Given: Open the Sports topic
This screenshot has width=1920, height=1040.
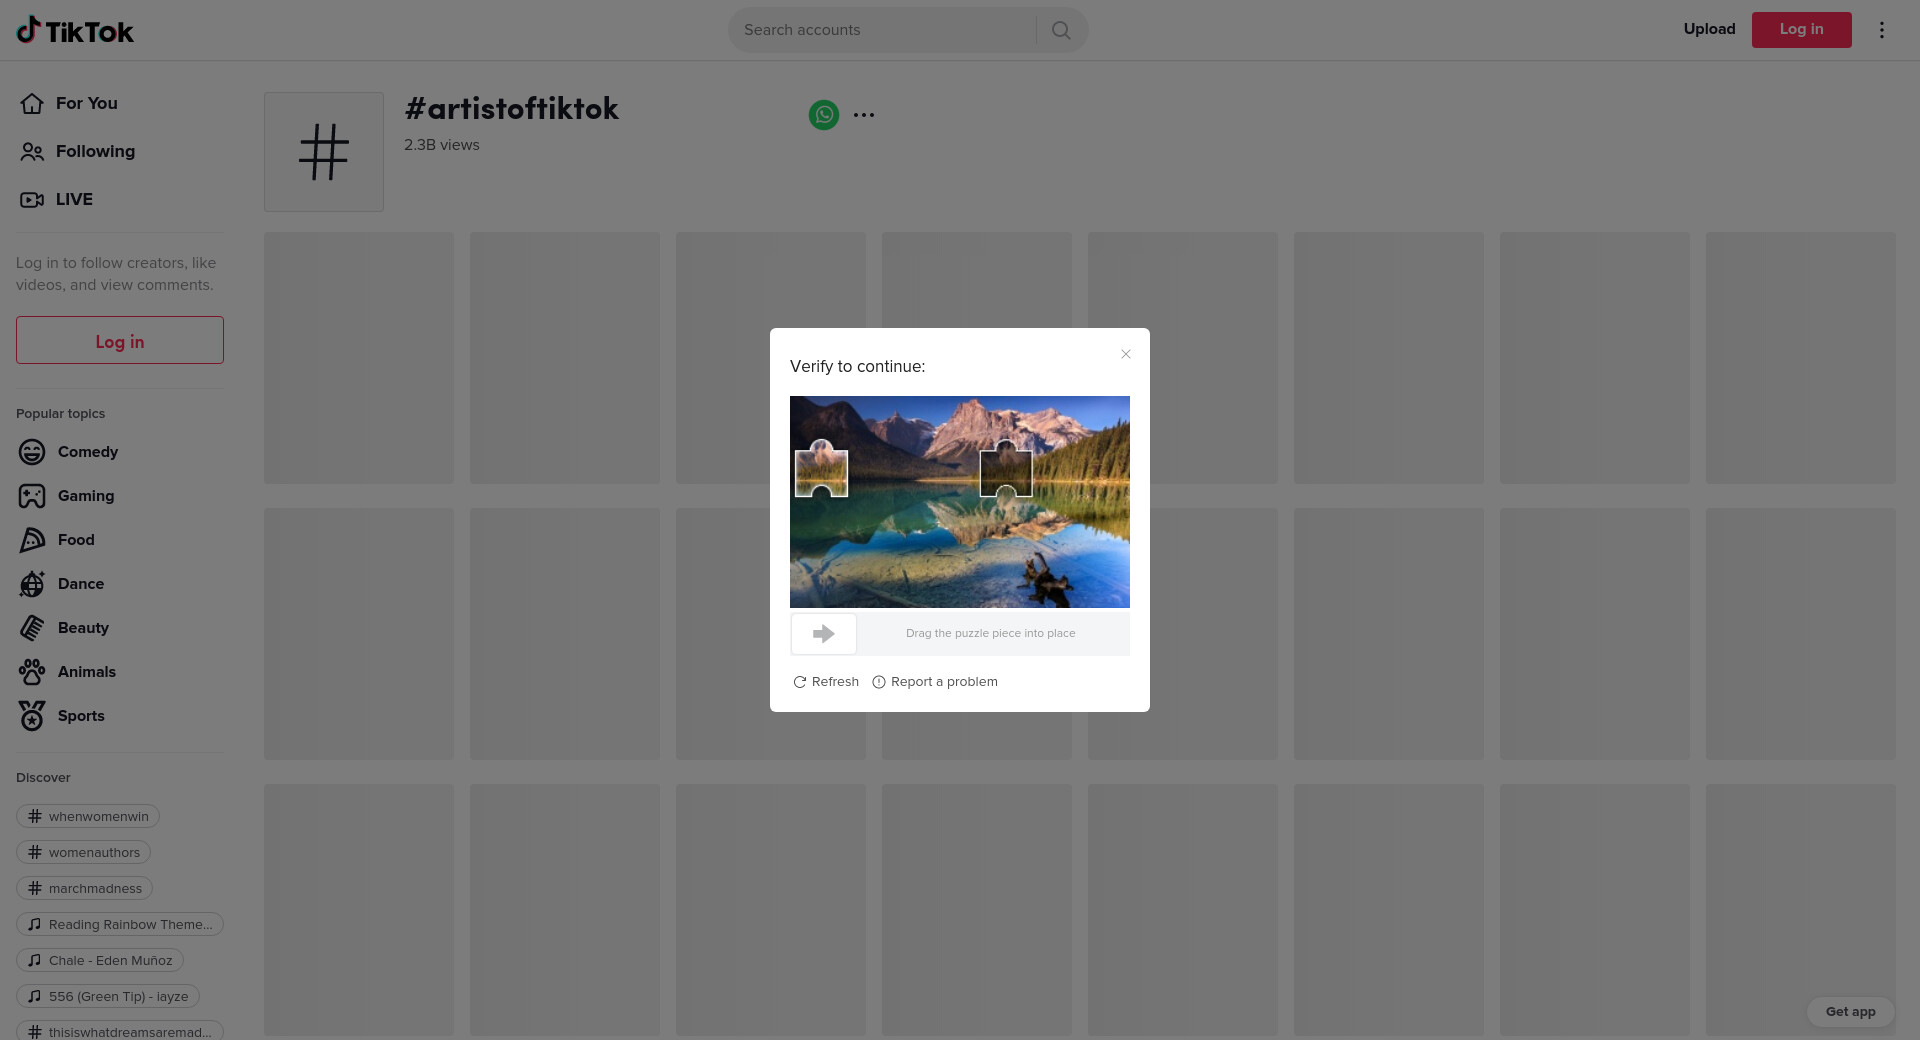Looking at the screenshot, I should [x=61, y=716].
